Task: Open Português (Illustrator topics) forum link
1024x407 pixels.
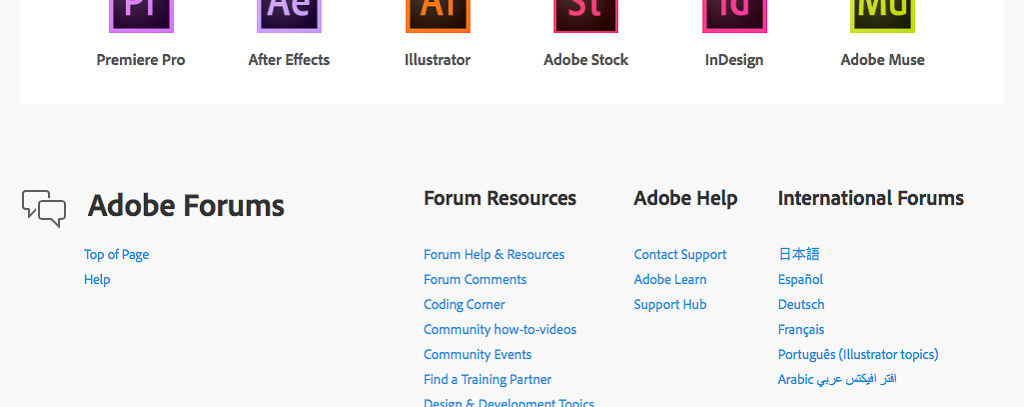Action: click(858, 355)
